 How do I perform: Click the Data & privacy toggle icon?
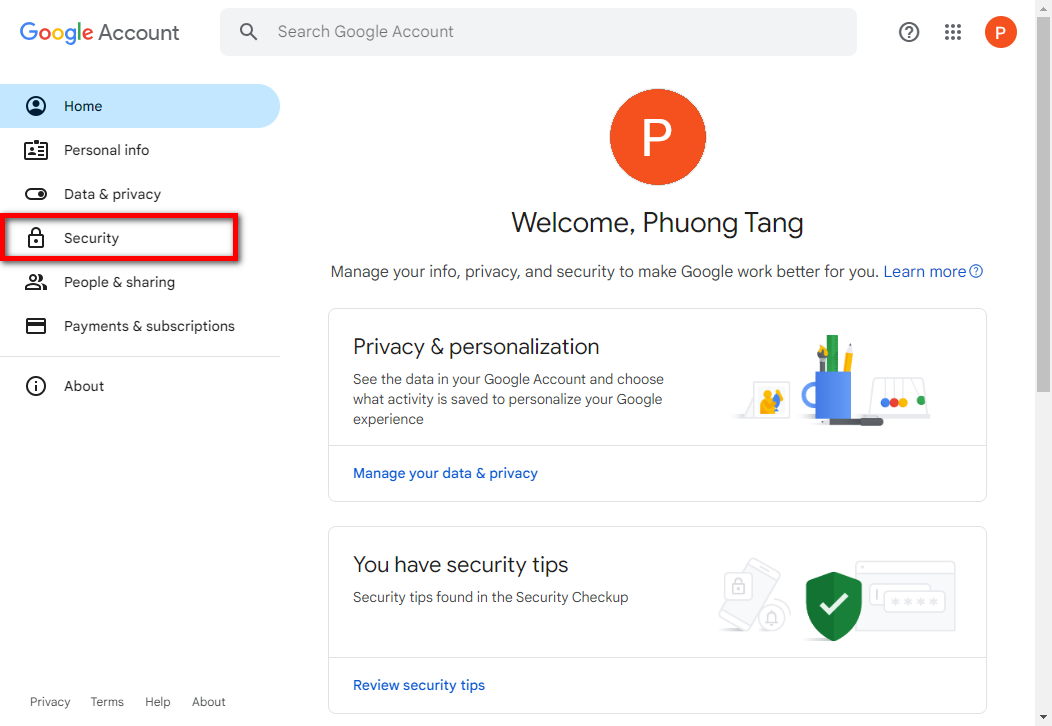pos(36,194)
